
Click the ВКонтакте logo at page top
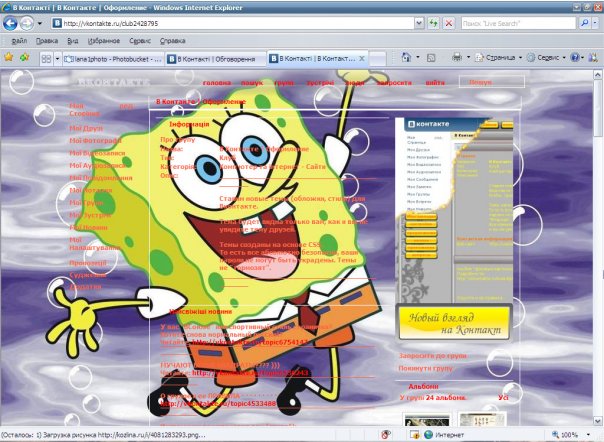(113, 82)
